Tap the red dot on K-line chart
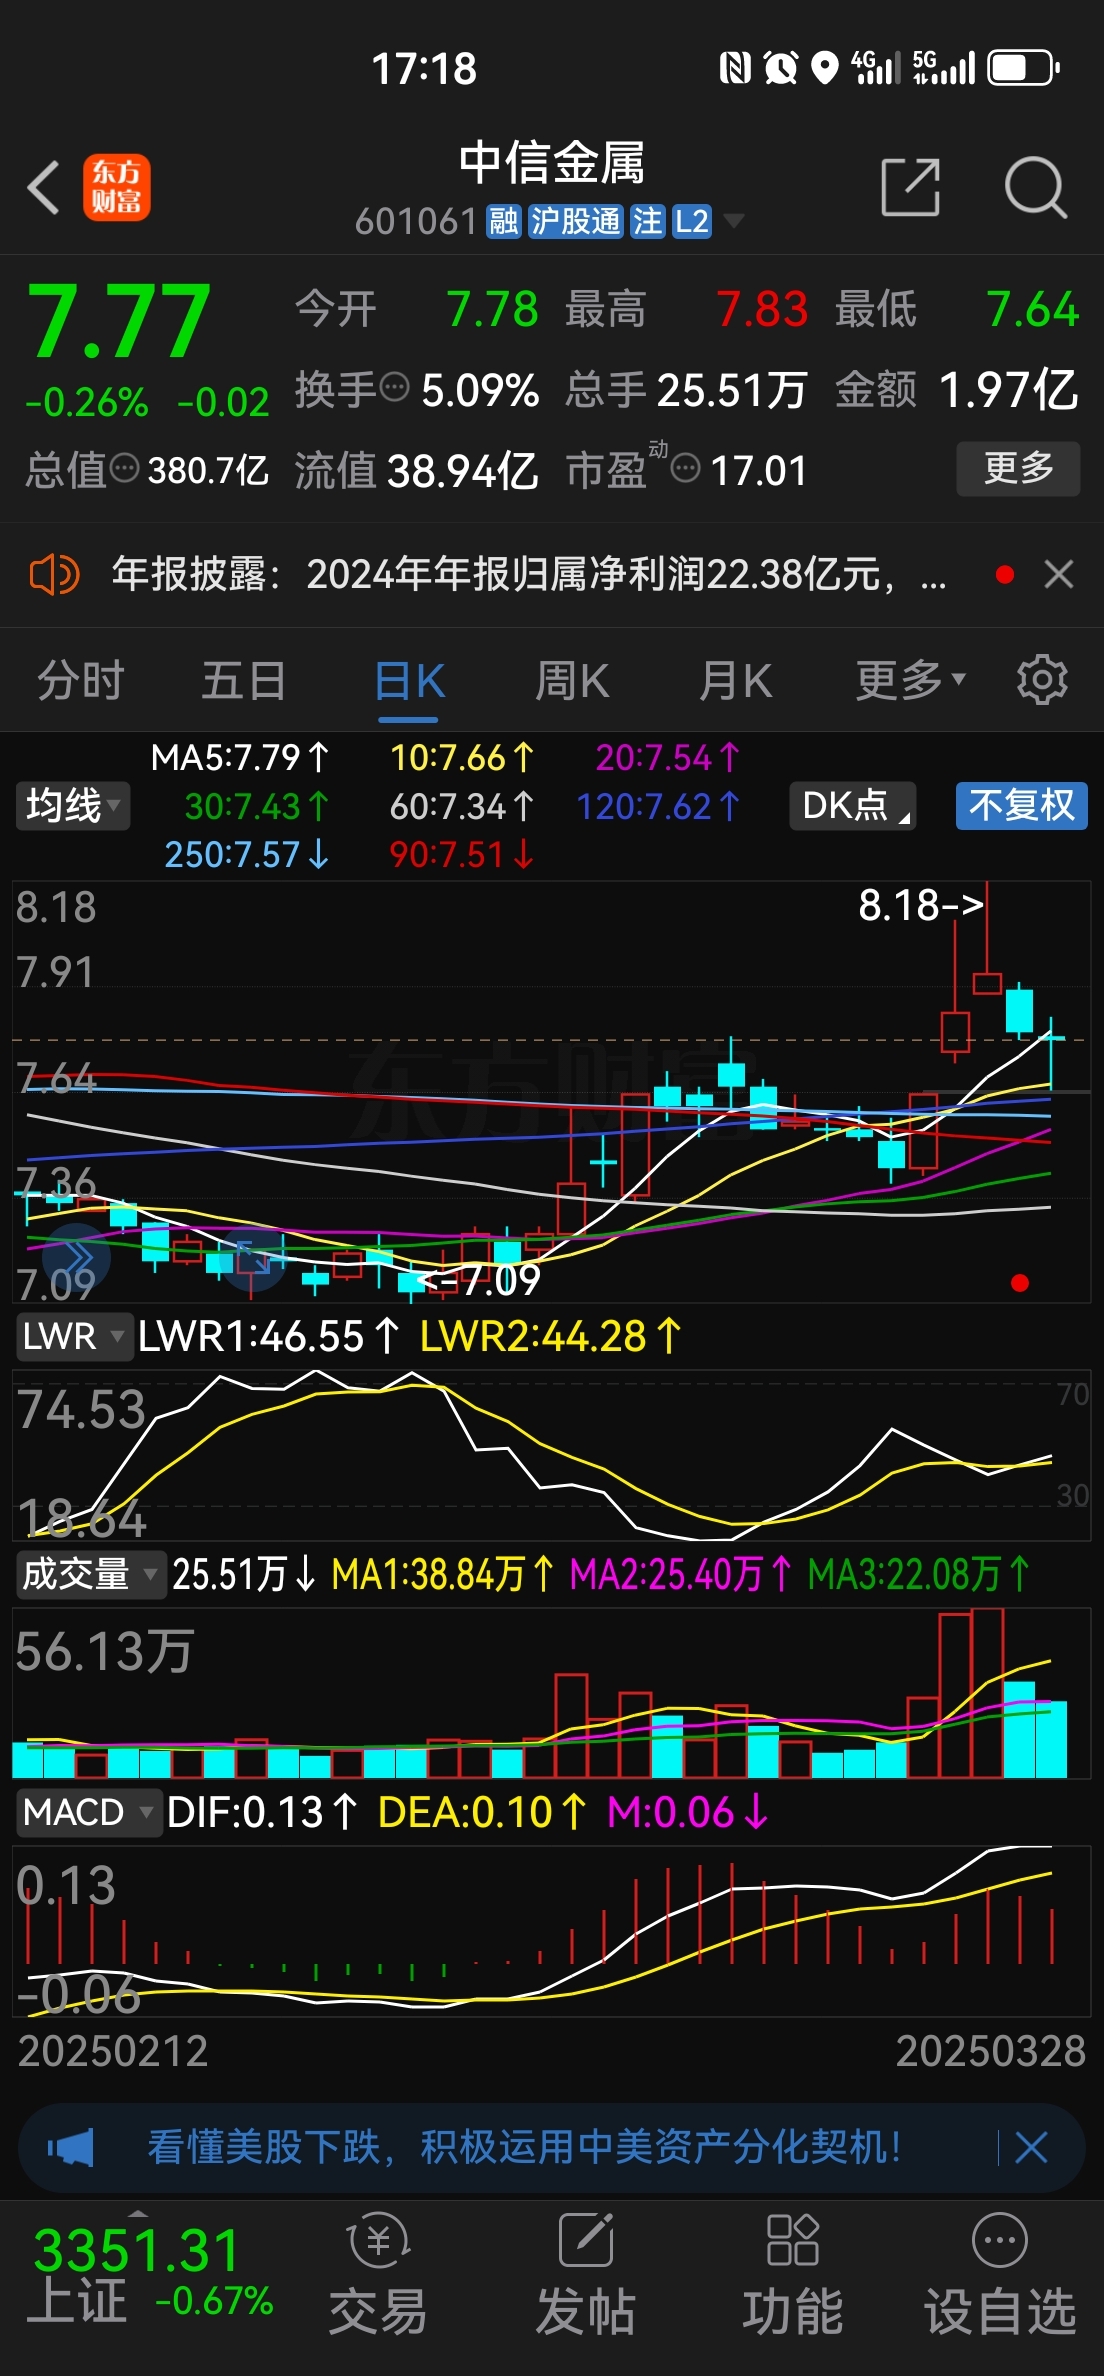The width and height of the screenshot is (1104, 2376). (1020, 1283)
